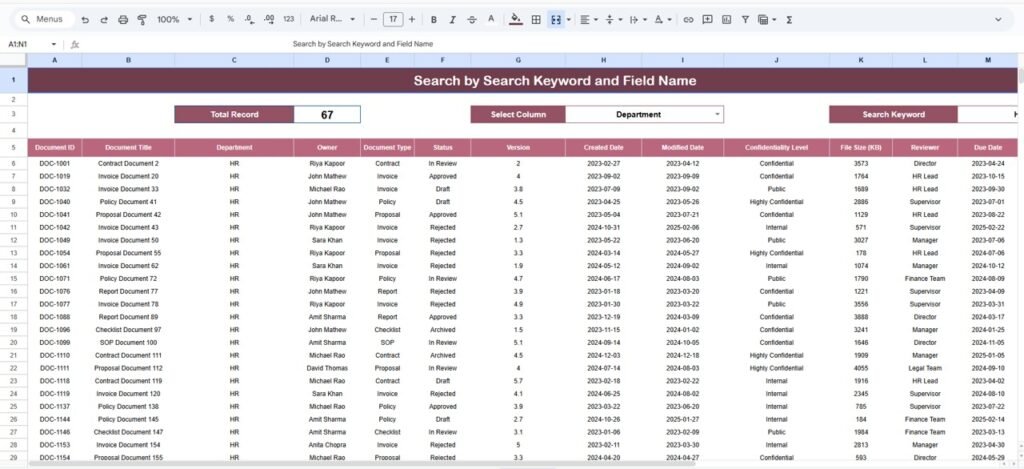Open text rotation dropdown
This screenshot has height=469, width=1024.
663,20
